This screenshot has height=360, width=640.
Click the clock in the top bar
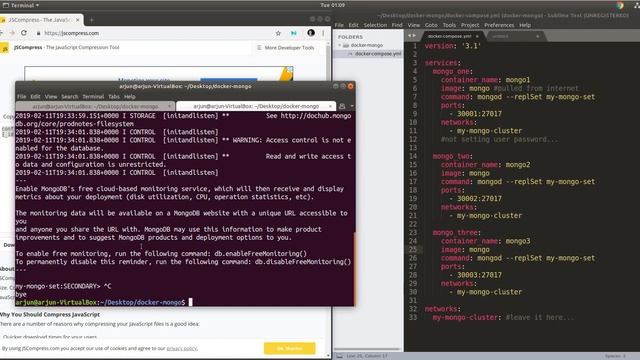tap(332, 5)
